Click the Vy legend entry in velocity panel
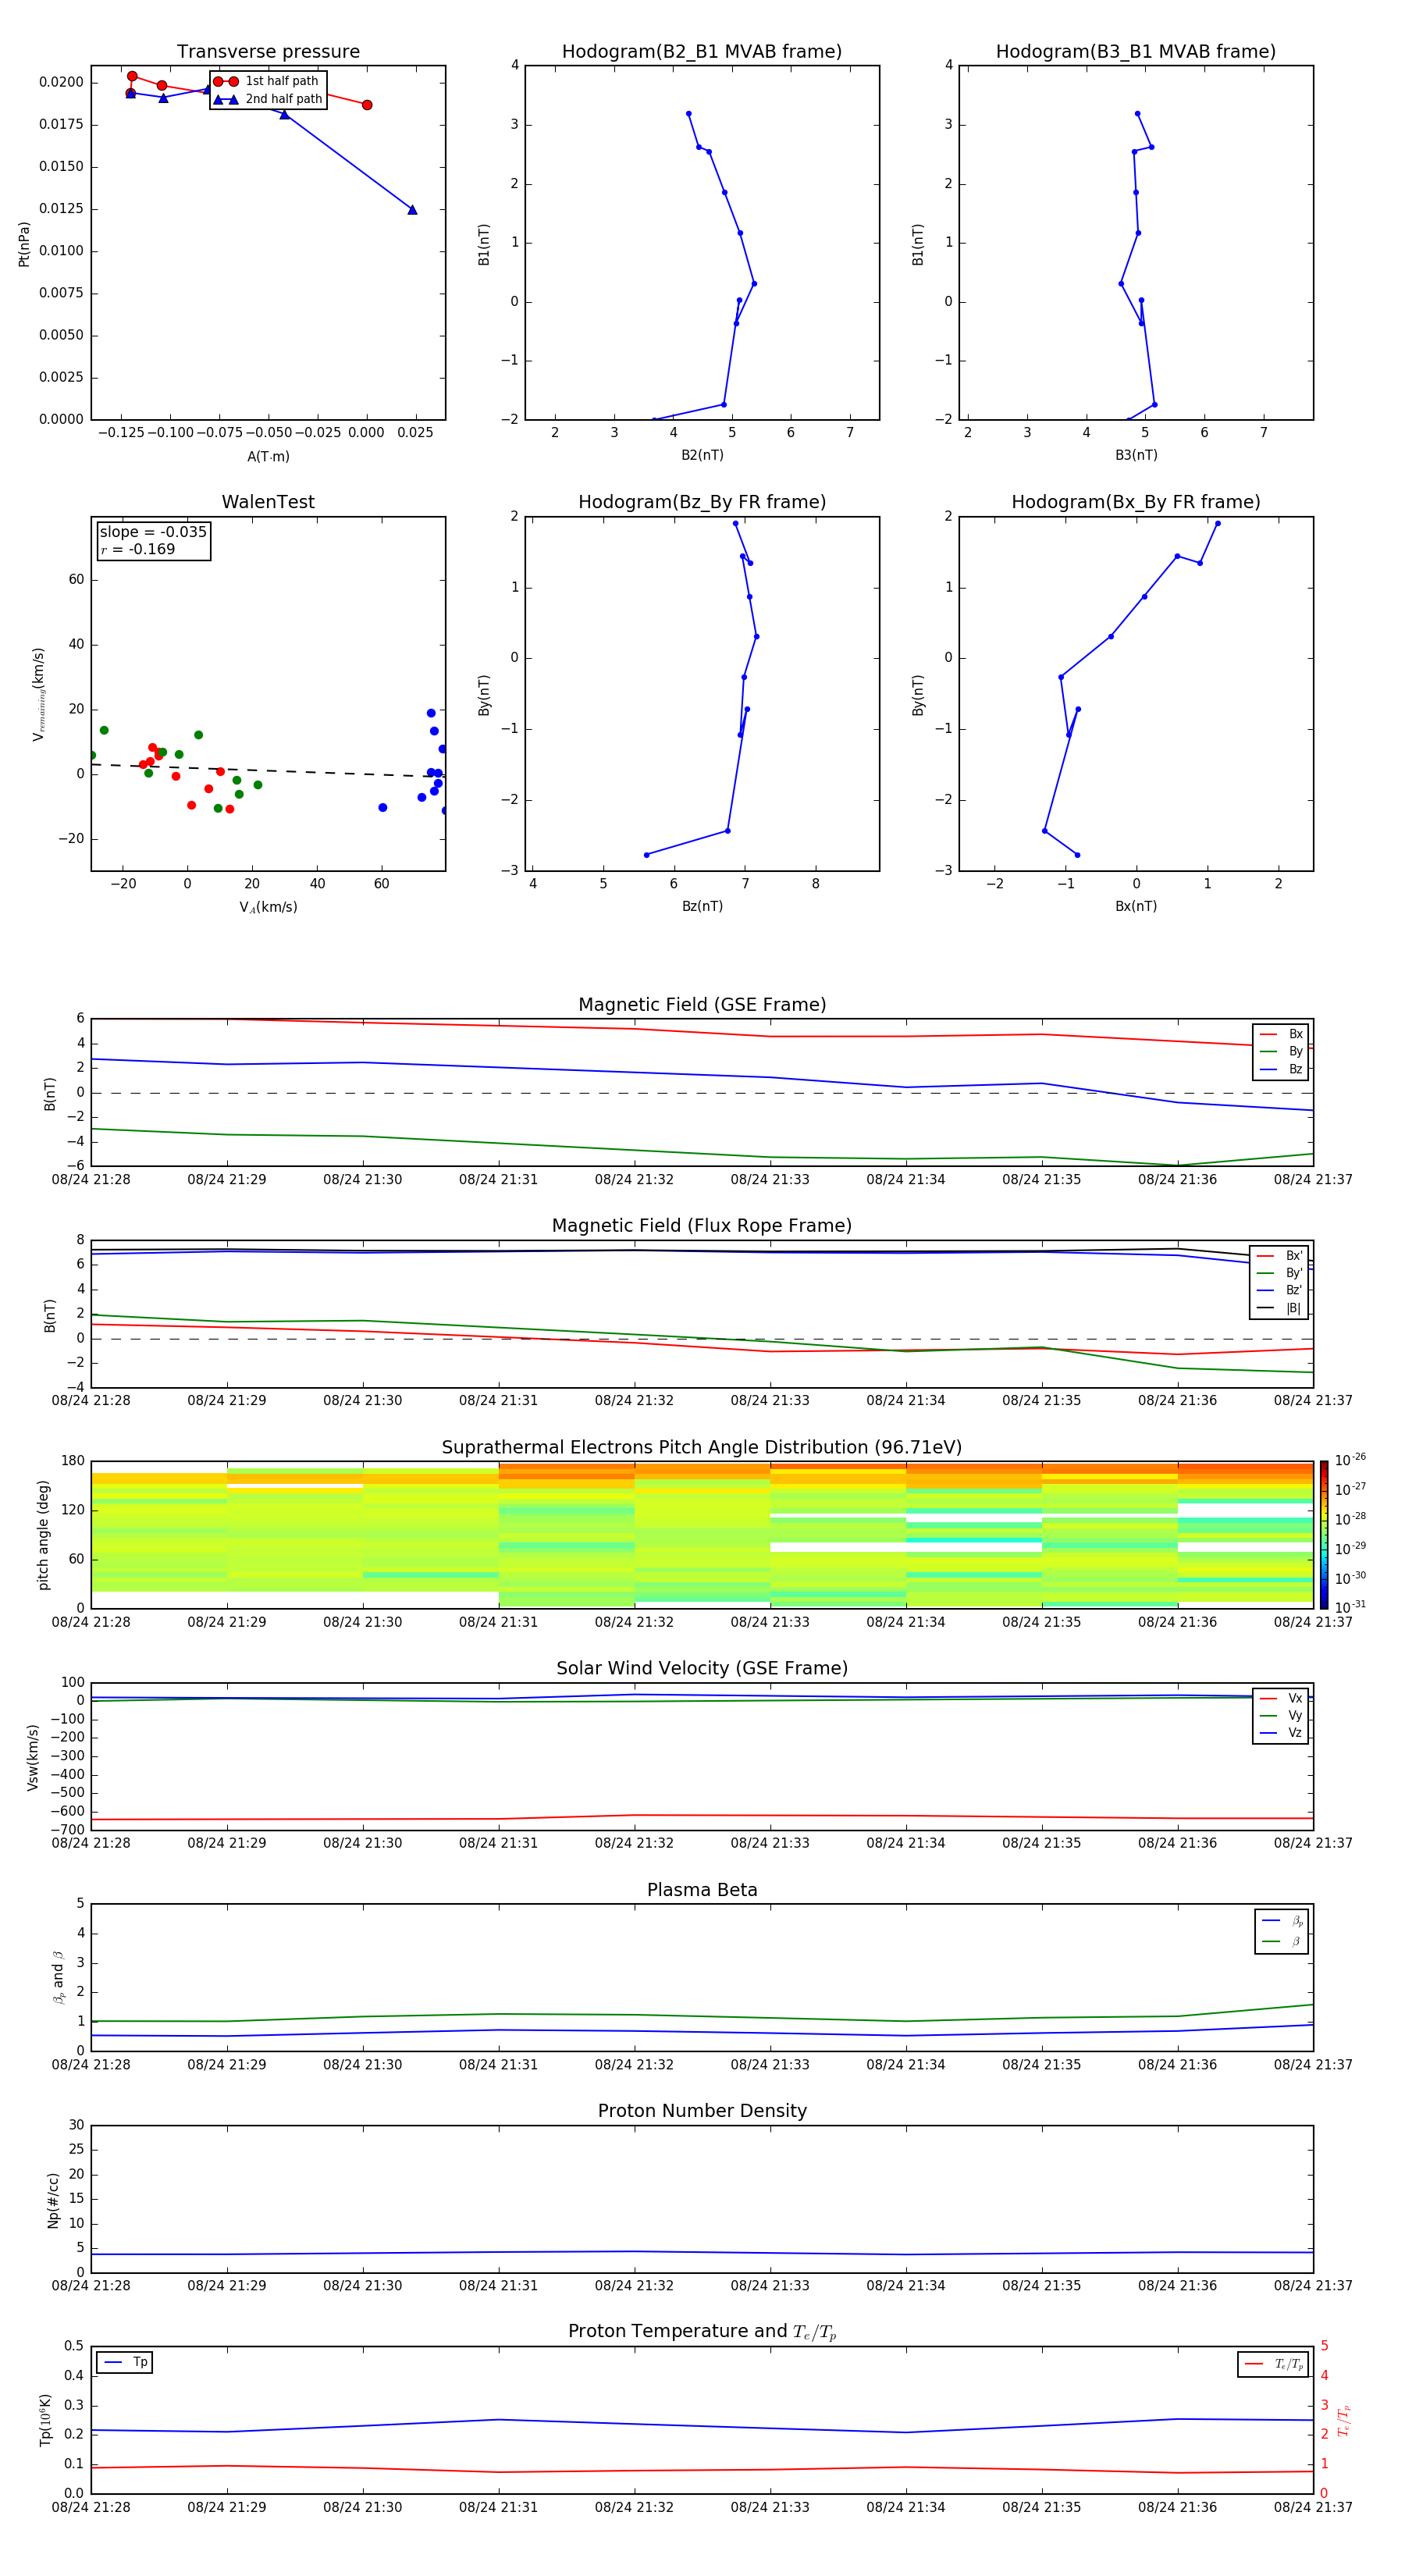 tap(1281, 1716)
